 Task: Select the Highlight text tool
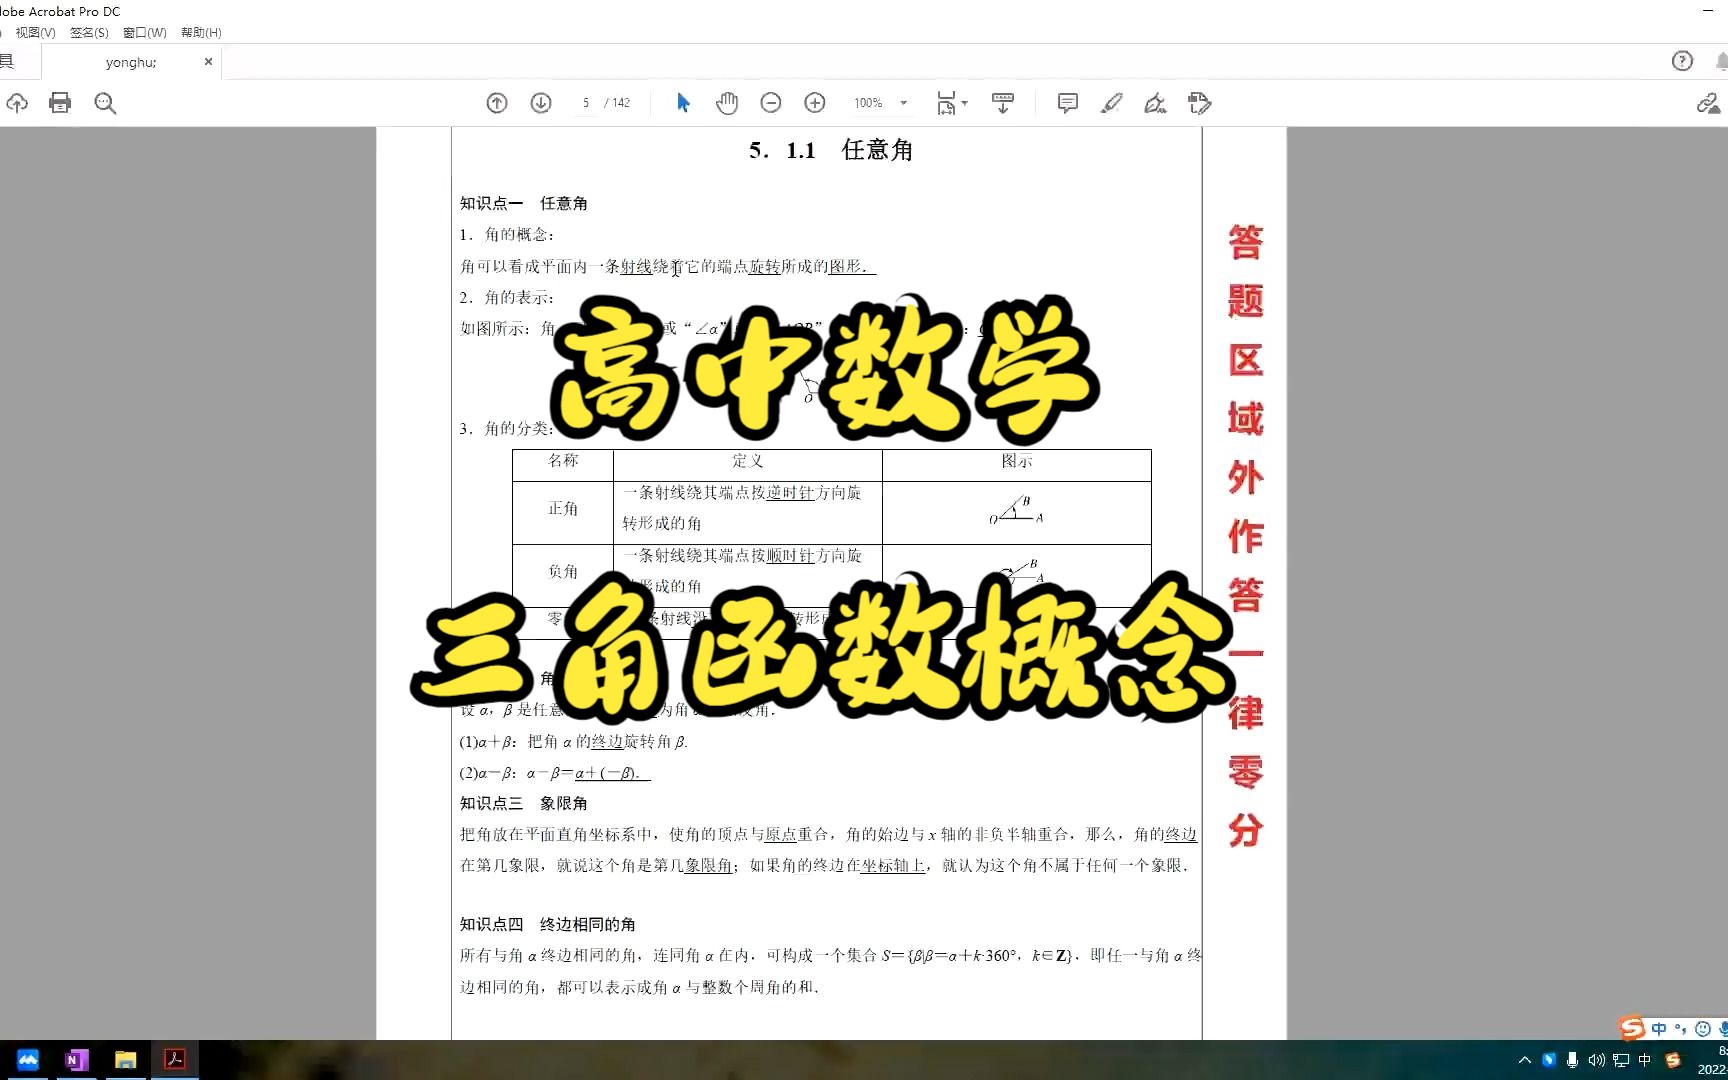[1111, 103]
